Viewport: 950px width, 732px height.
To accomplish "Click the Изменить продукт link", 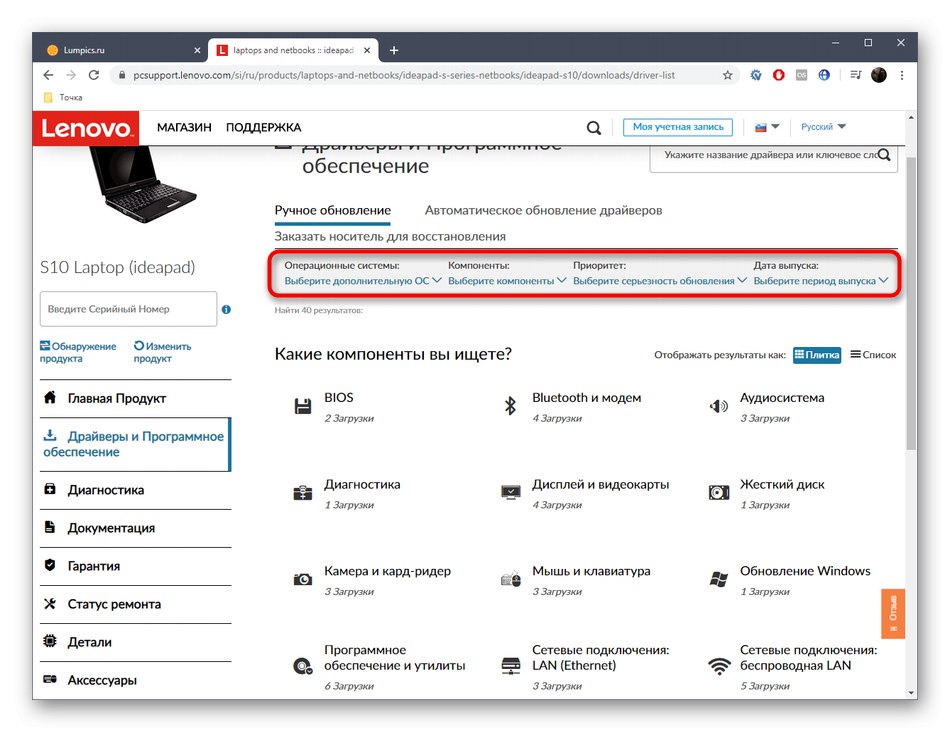I will (162, 353).
